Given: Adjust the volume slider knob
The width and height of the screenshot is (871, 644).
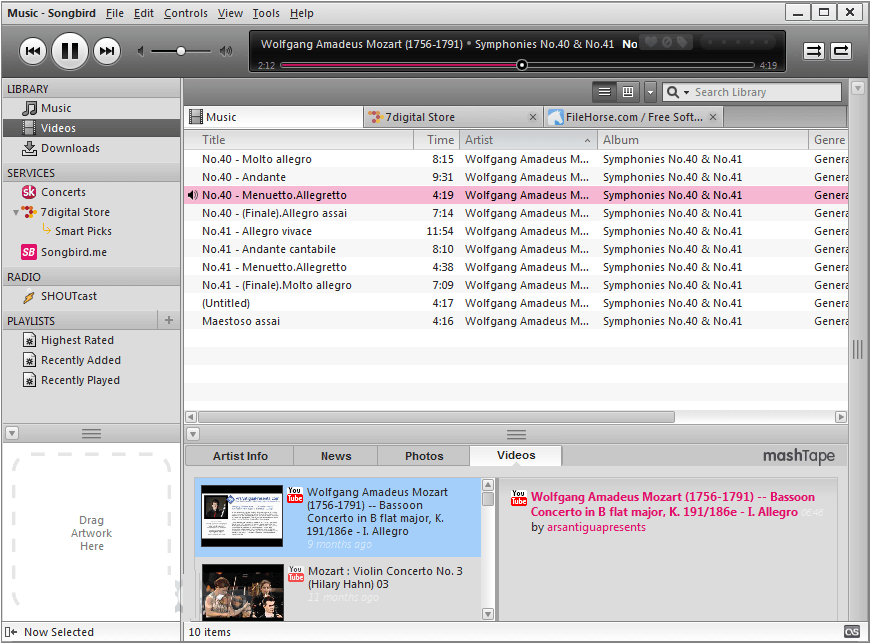Looking at the screenshot, I should [x=181, y=51].
